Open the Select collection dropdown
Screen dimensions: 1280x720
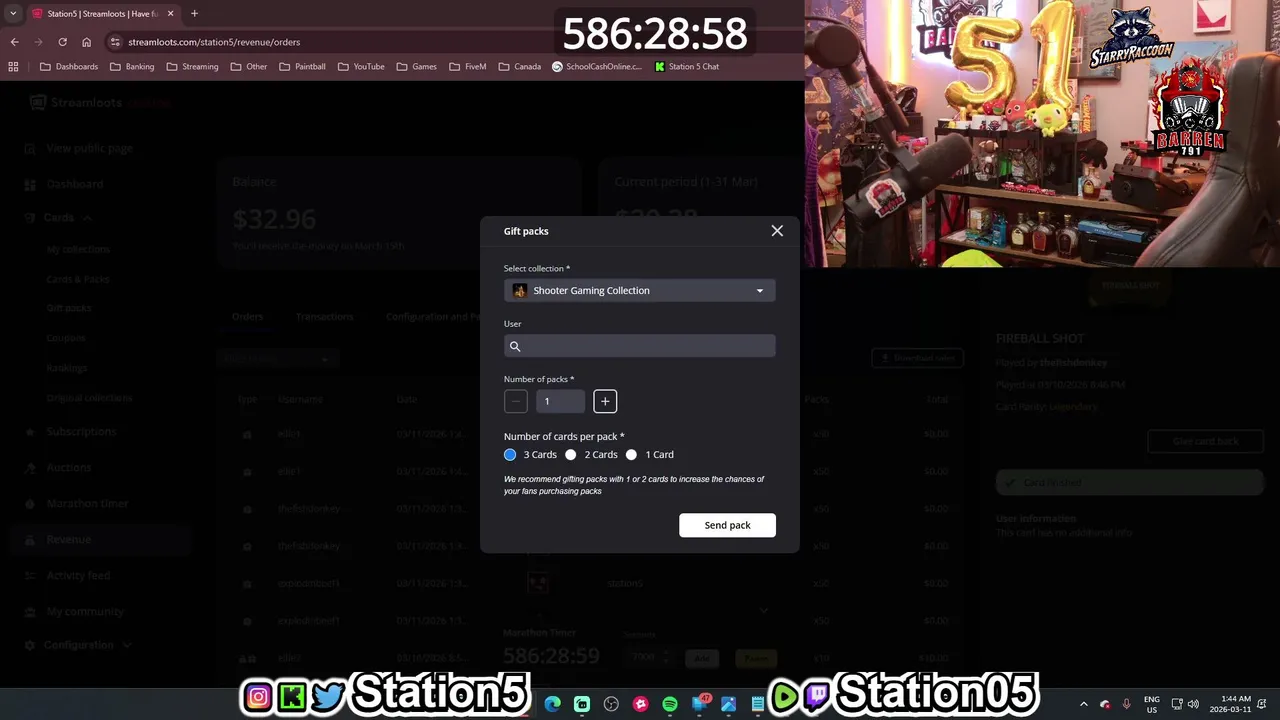(640, 291)
